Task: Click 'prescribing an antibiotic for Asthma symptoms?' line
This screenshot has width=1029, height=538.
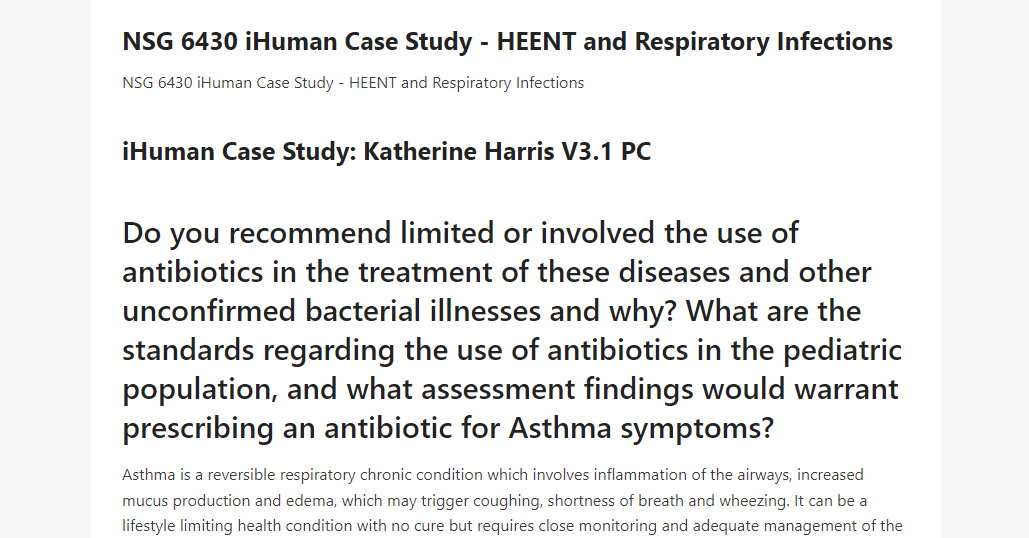Action: pyautogui.click(x=448, y=428)
